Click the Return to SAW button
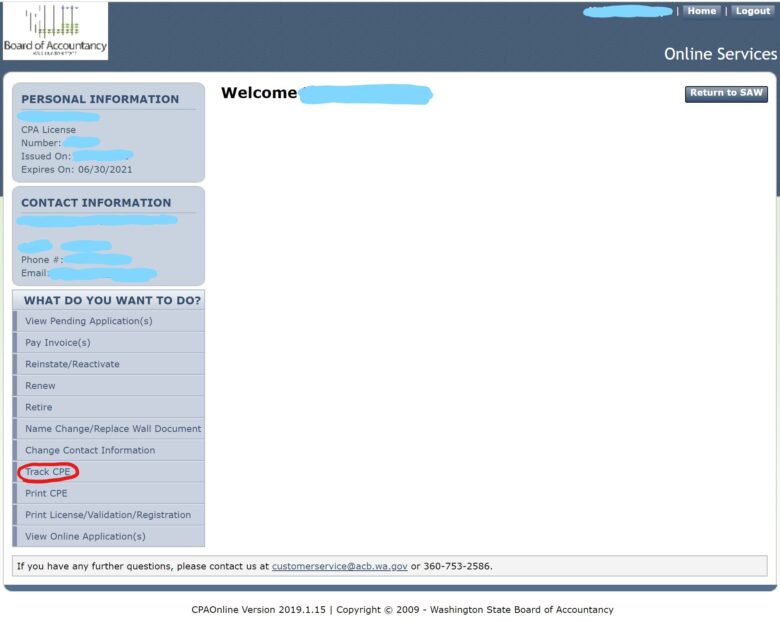Screen dimensions: 780x622 click(x=726, y=93)
